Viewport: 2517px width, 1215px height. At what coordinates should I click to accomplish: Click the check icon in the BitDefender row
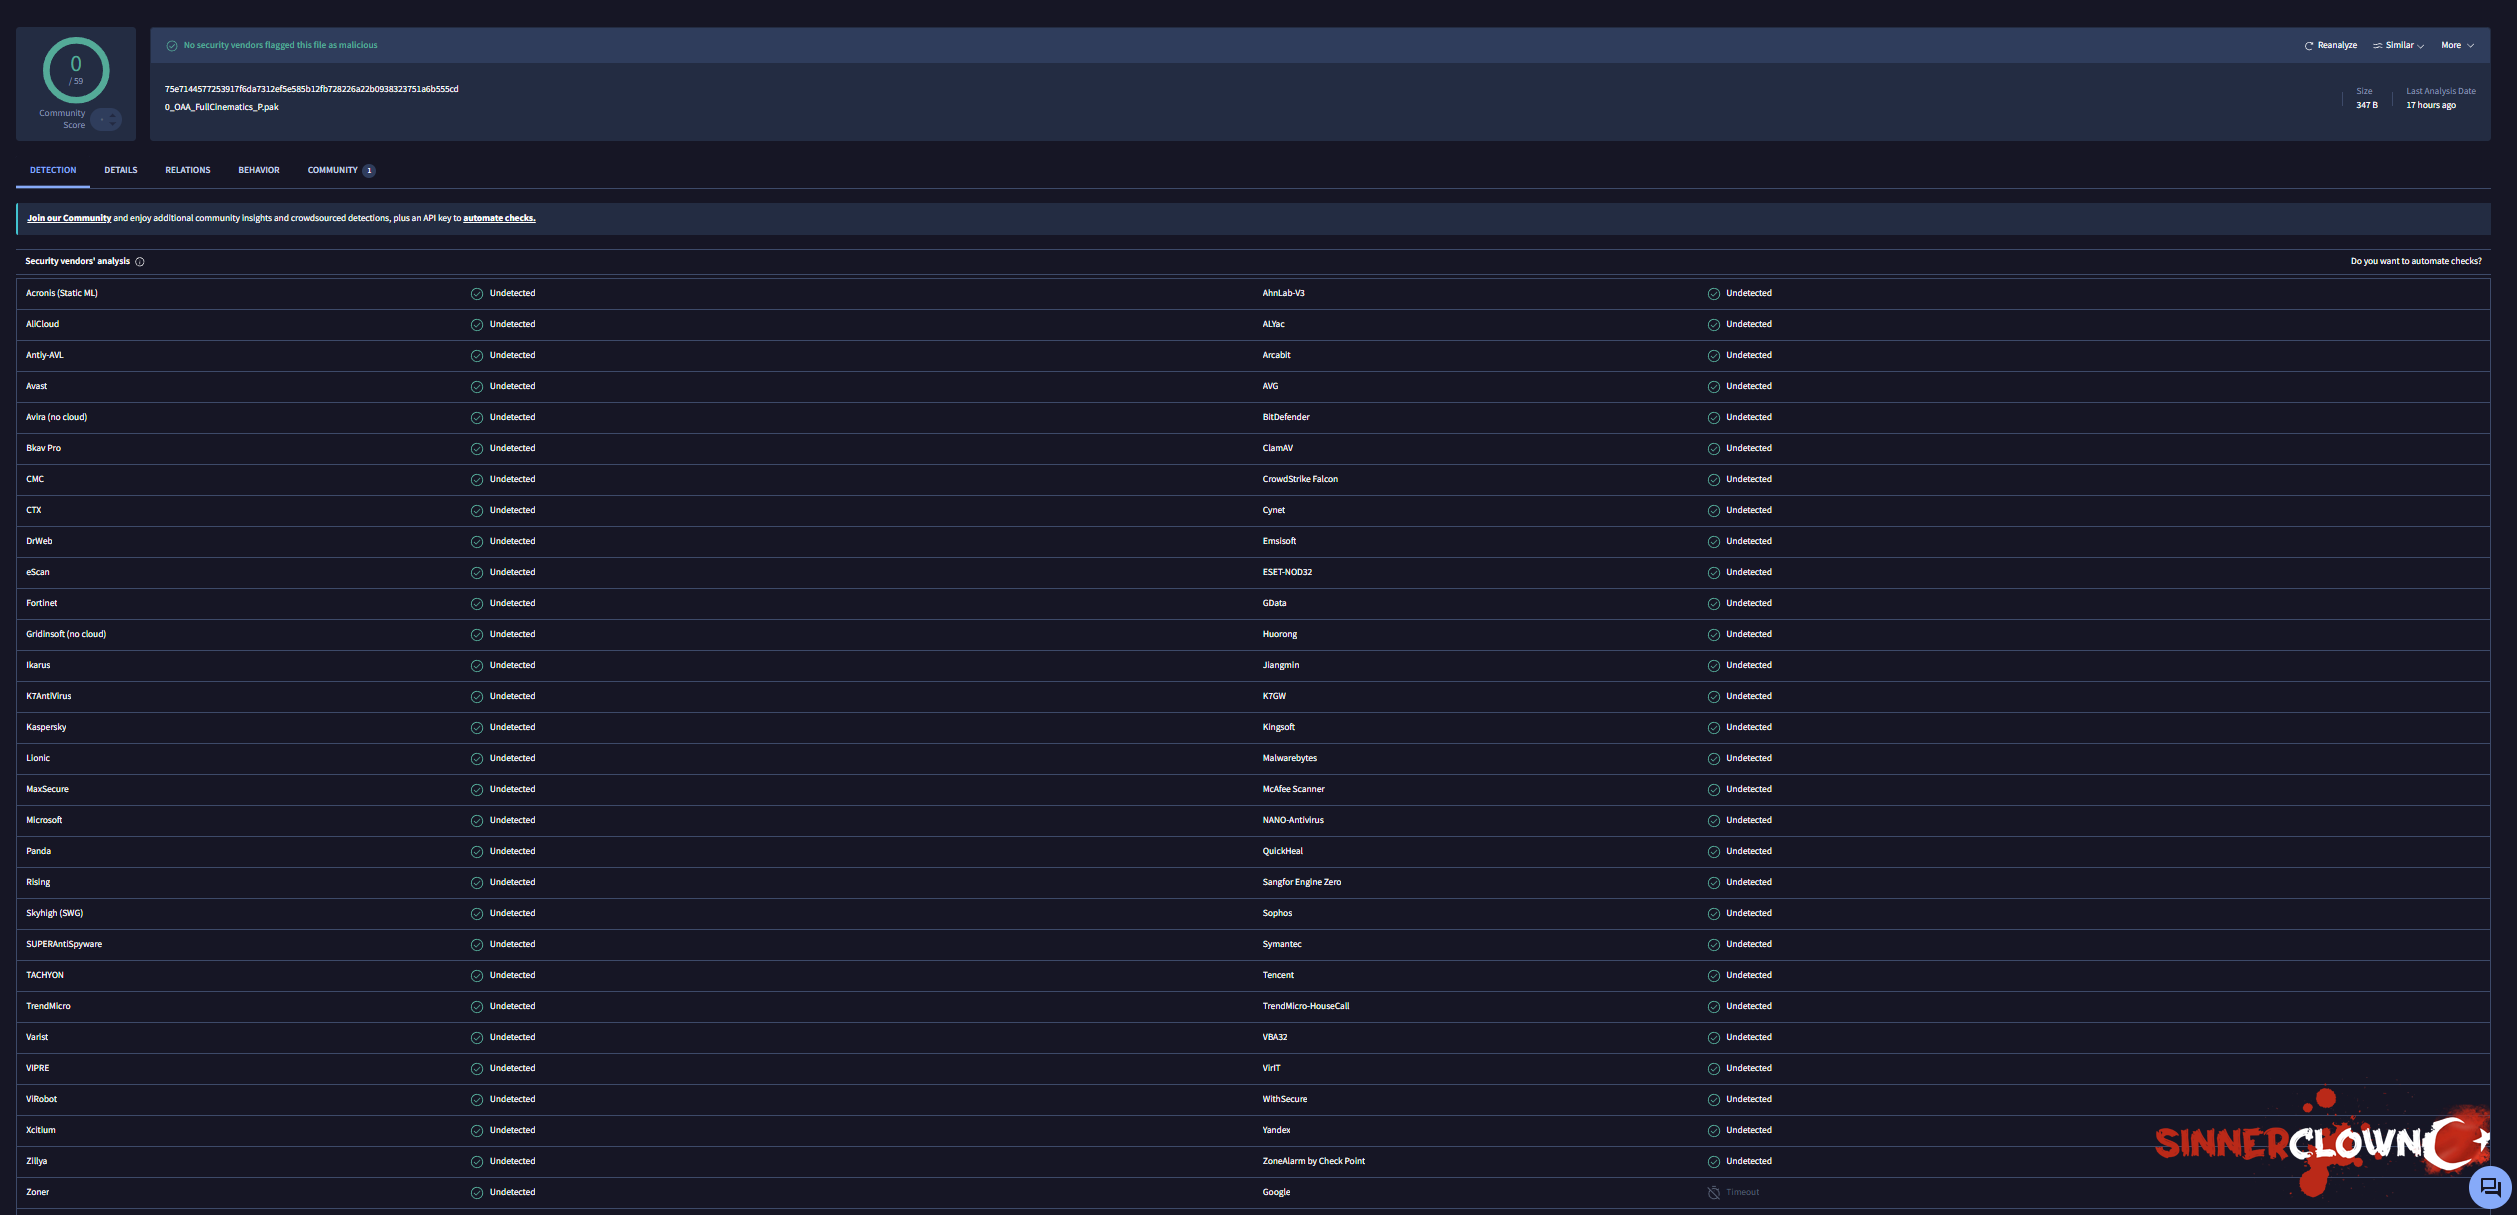click(x=1714, y=418)
